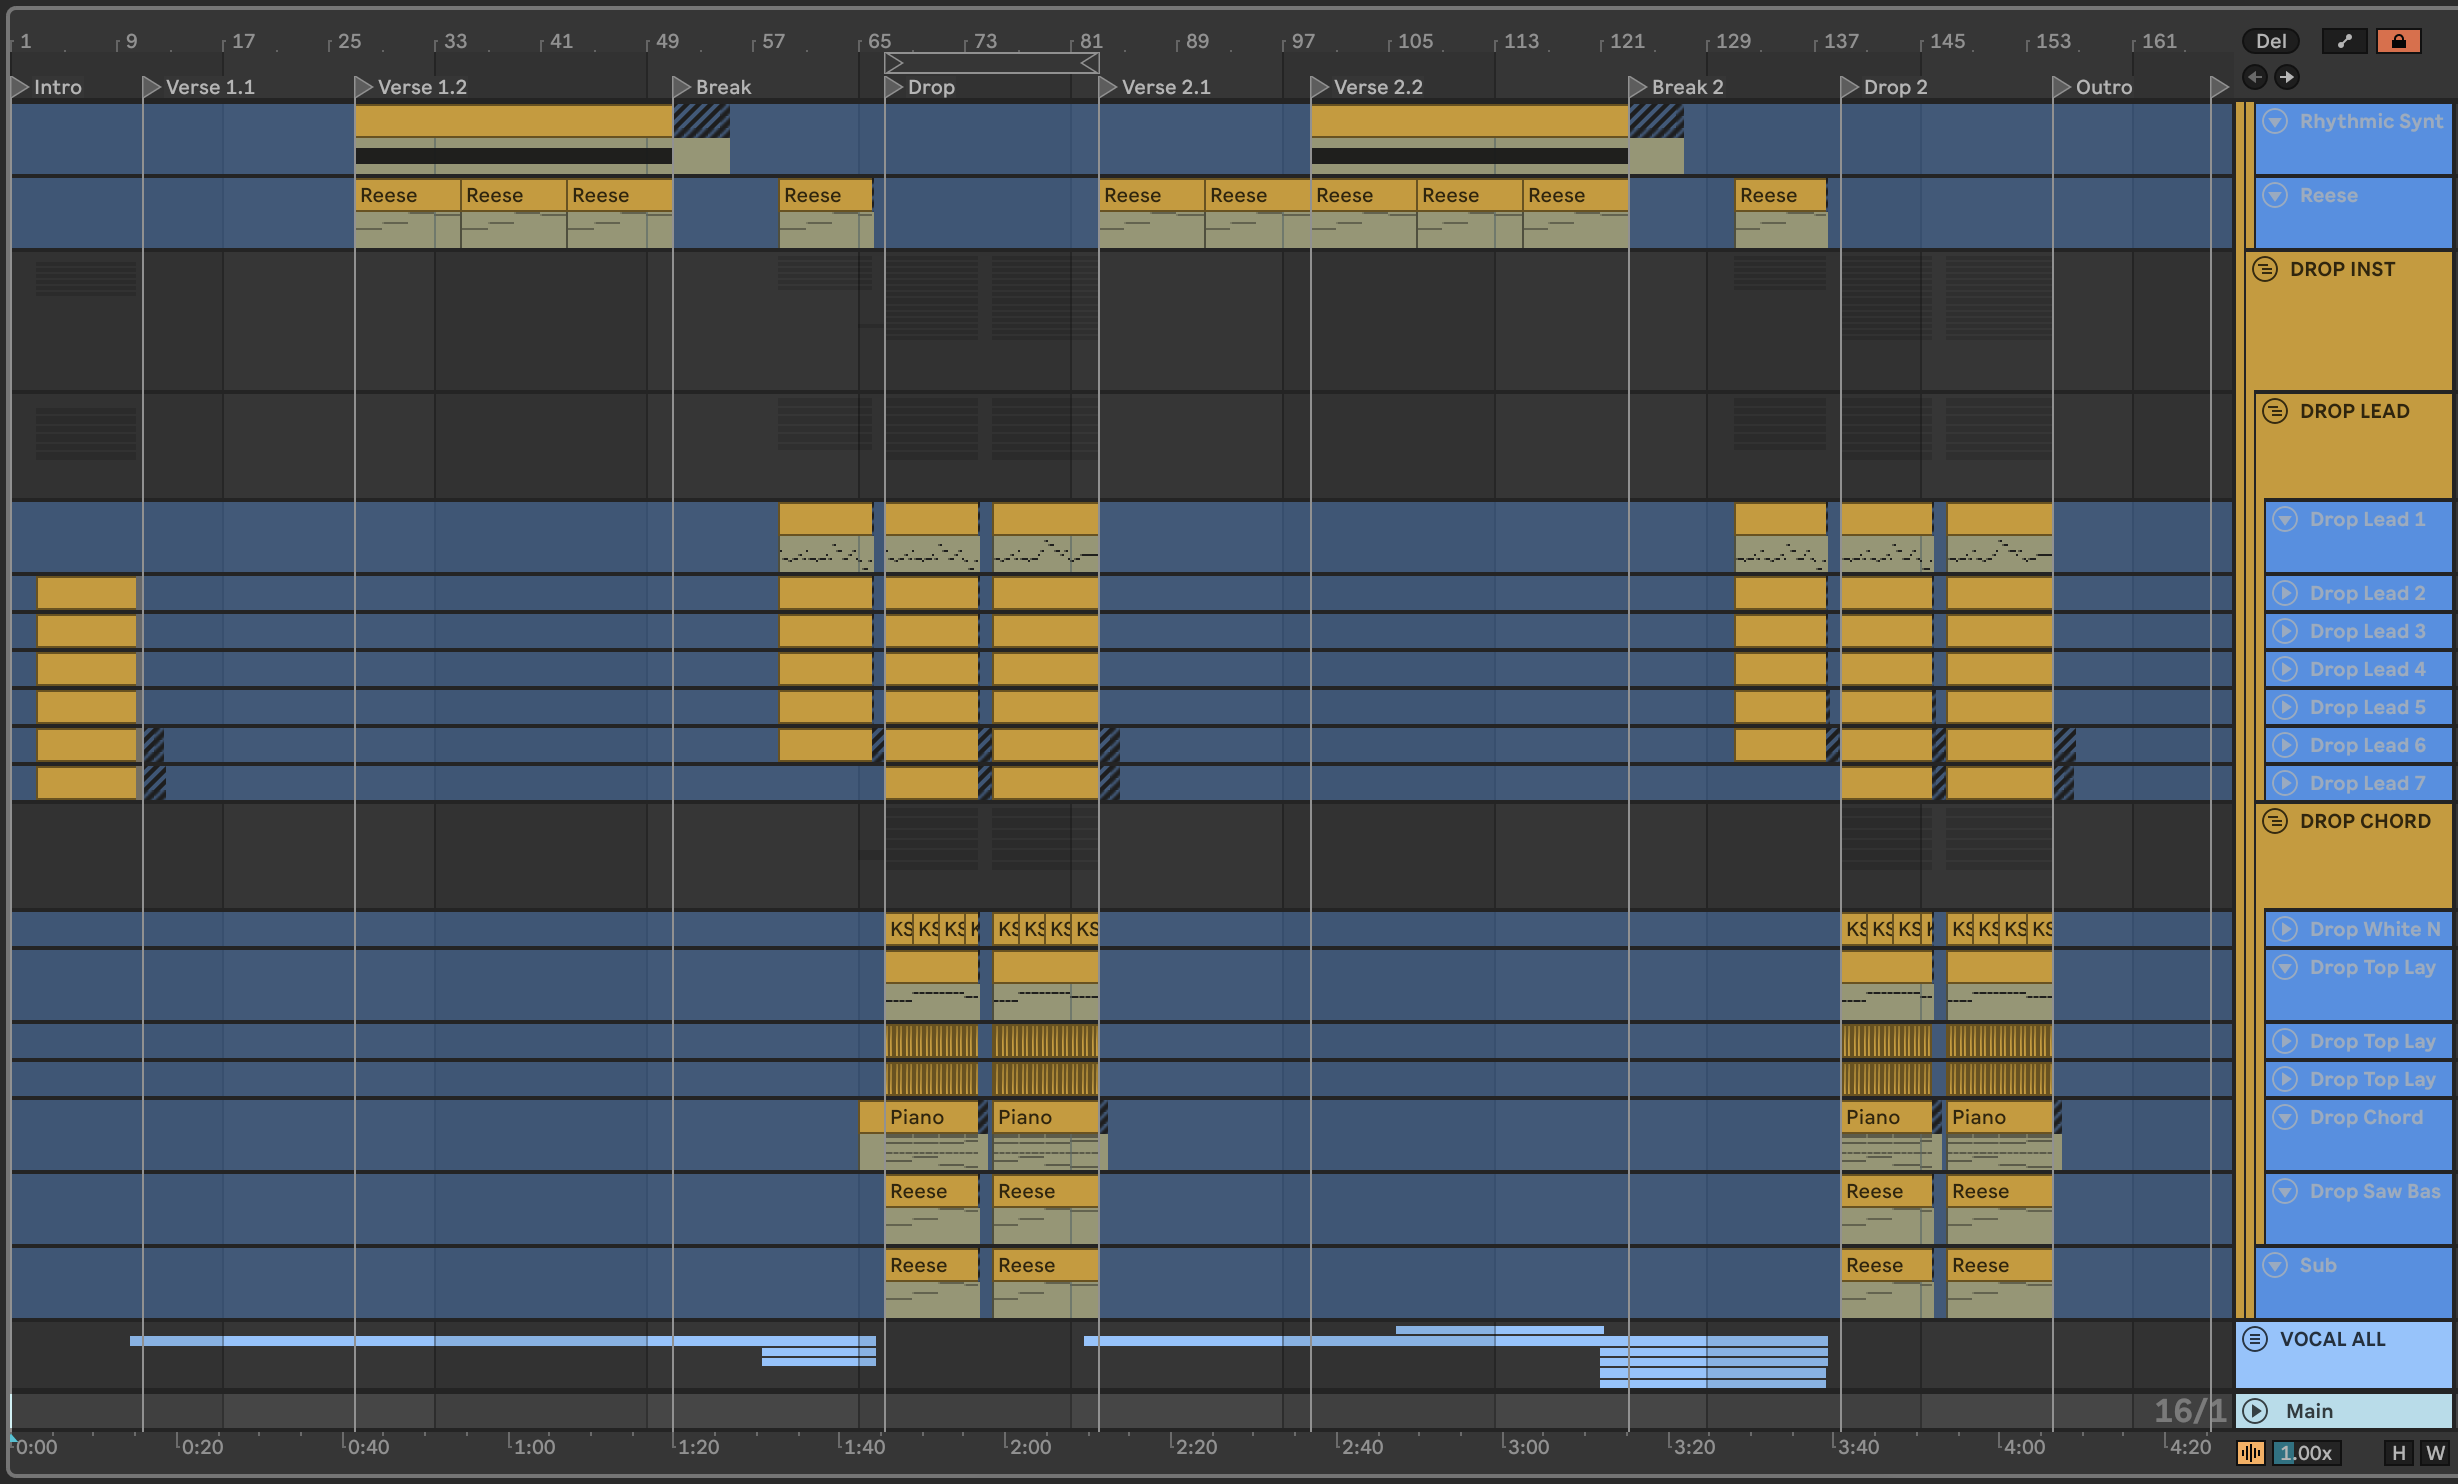The width and height of the screenshot is (2458, 1484).
Task: Fold the DROP INST group track
Action: coord(2264,269)
